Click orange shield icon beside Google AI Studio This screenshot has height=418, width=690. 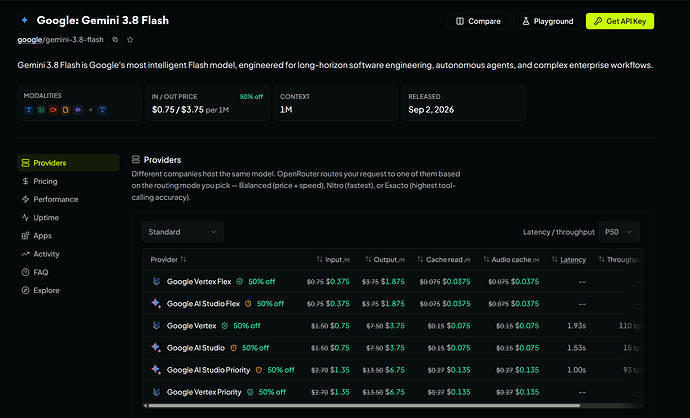click(233, 348)
